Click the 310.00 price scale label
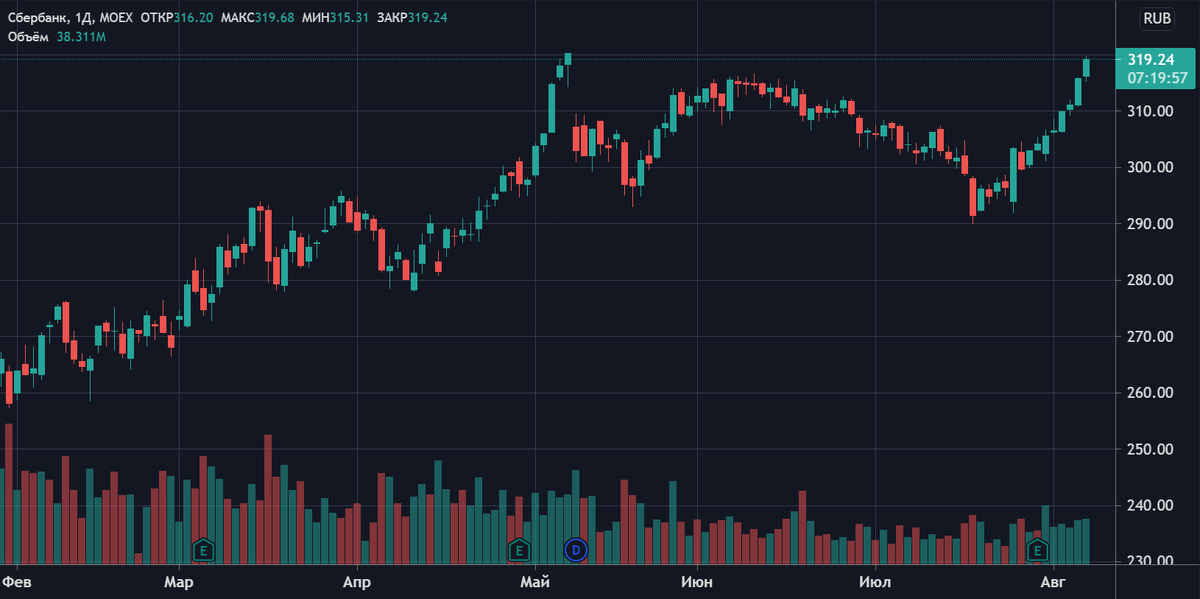Screen dimensions: 1200x599 click(x=1151, y=111)
